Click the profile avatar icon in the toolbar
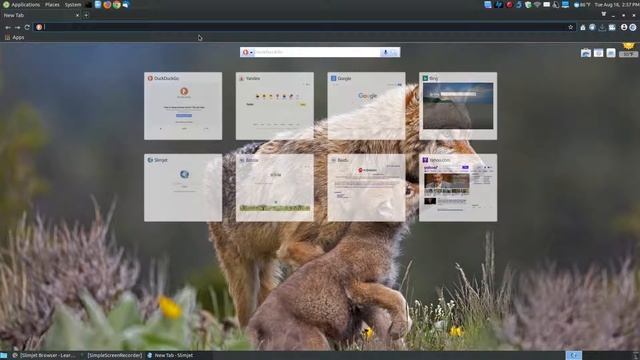 point(624,27)
